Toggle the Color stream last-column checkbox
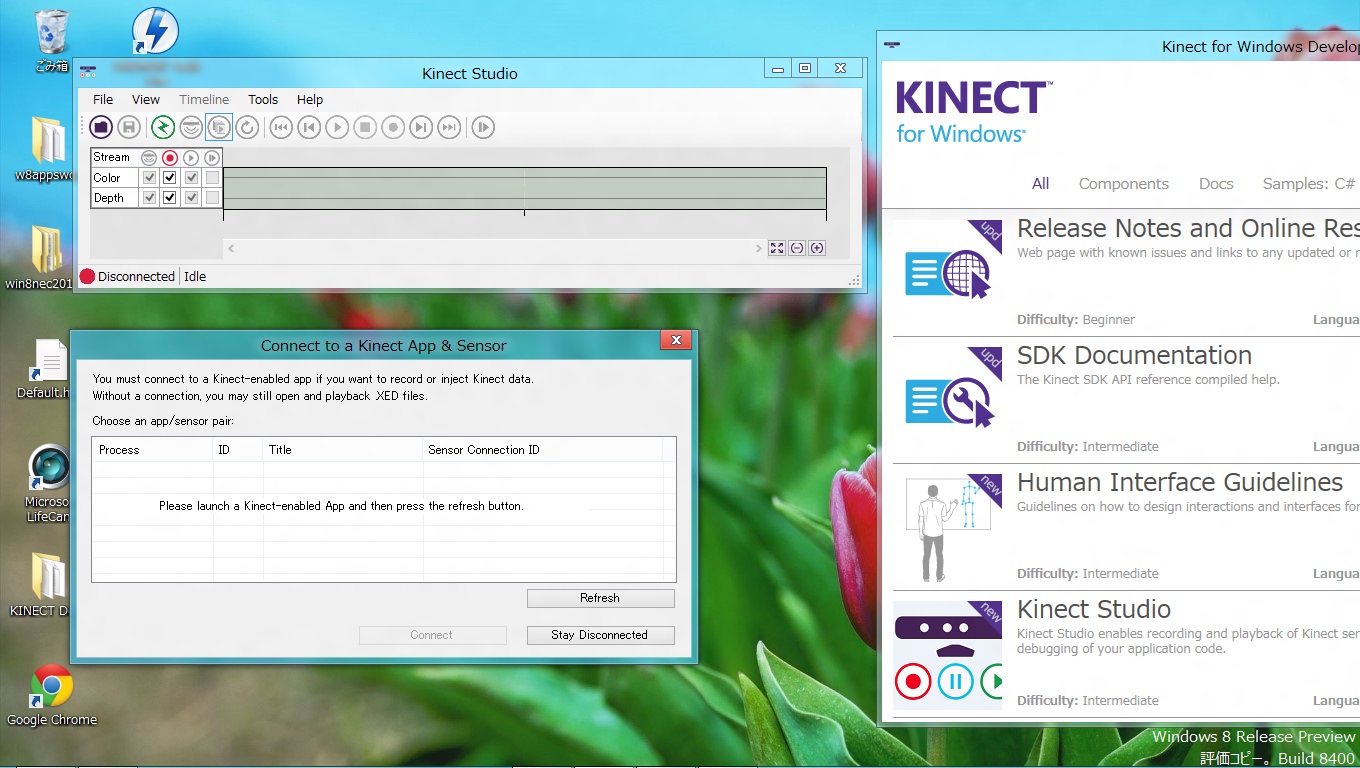Image resolution: width=1360 pixels, height=768 pixels. point(212,178)
